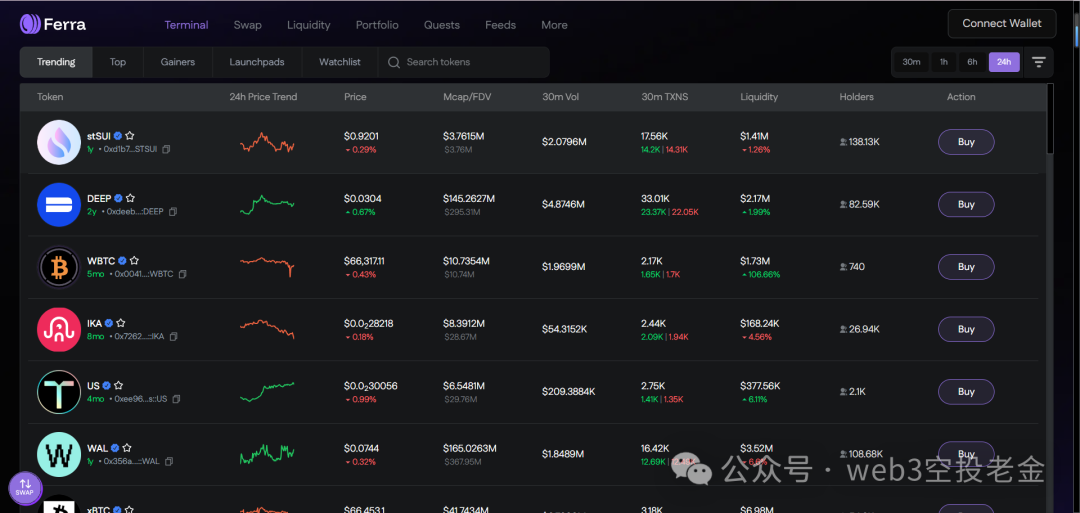Open Portfolio in top navigation
This screenshot has height=513, width=1080.
click(377, 25)
